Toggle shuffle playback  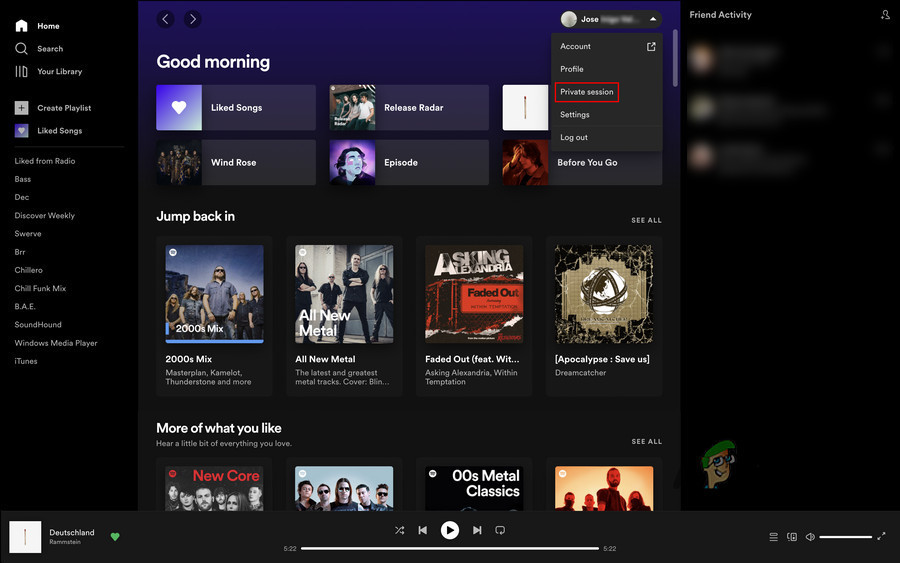[x=399, y=530]
